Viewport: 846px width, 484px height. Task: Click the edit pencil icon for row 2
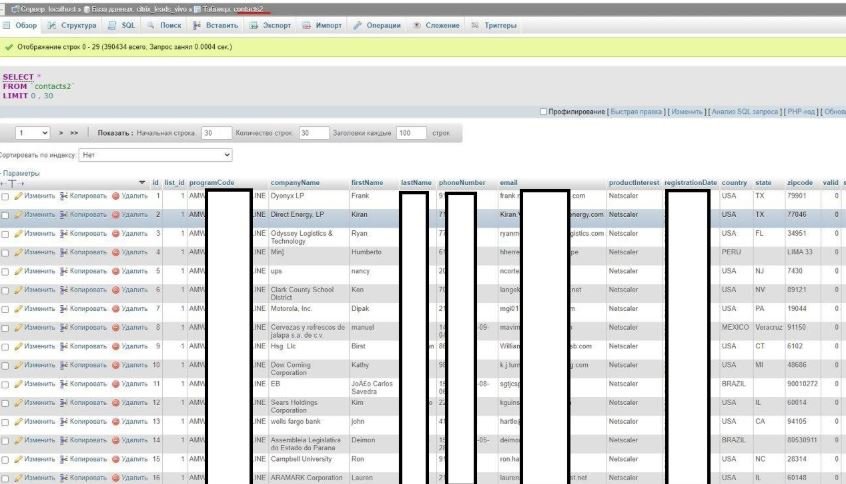pyautogui.click(x=18, y=215)
